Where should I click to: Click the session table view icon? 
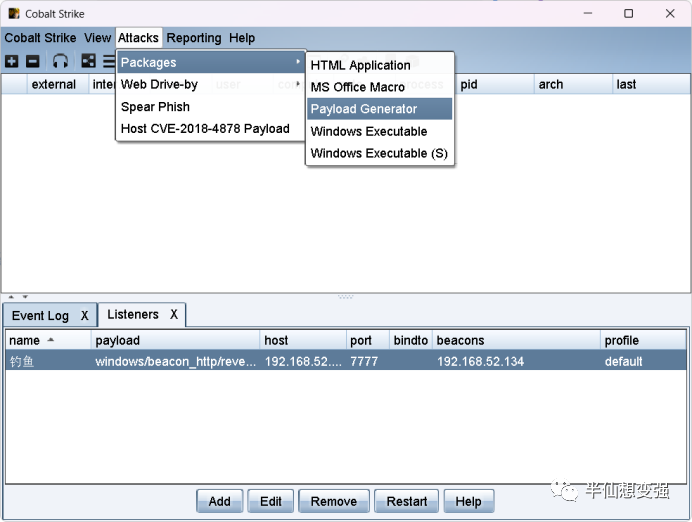[x=109, y=61]
